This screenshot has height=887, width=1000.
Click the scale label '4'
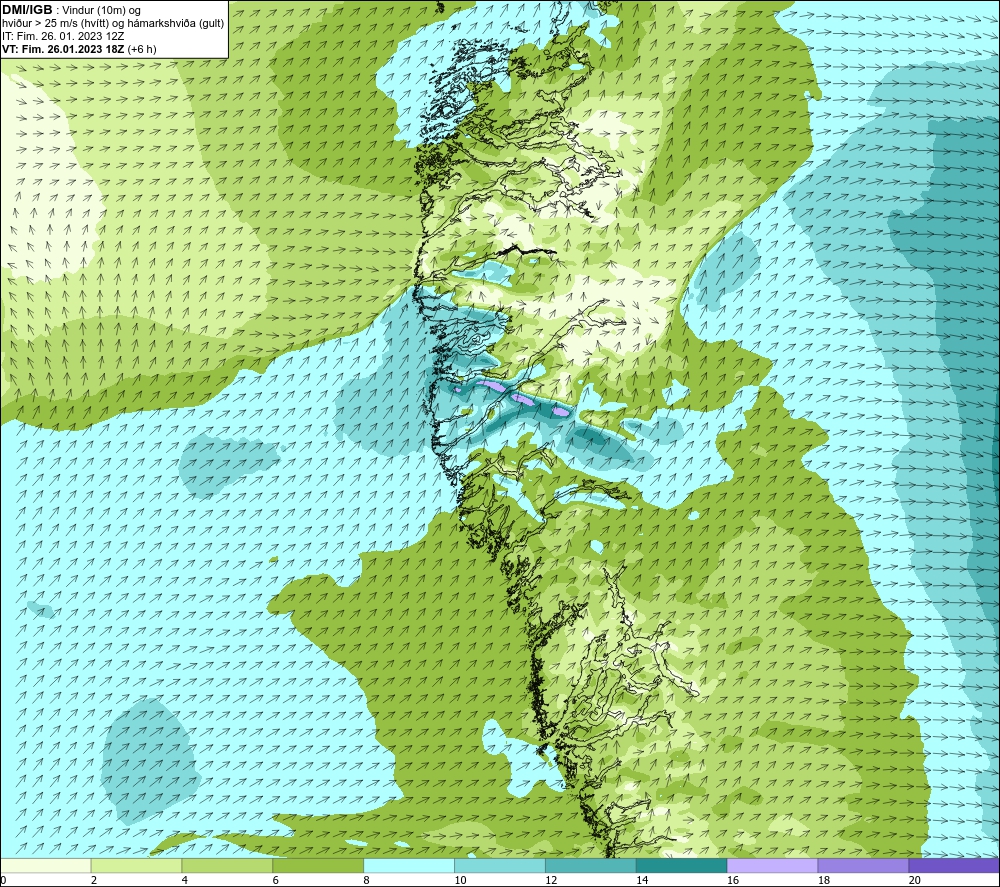(x=185, y=880)
